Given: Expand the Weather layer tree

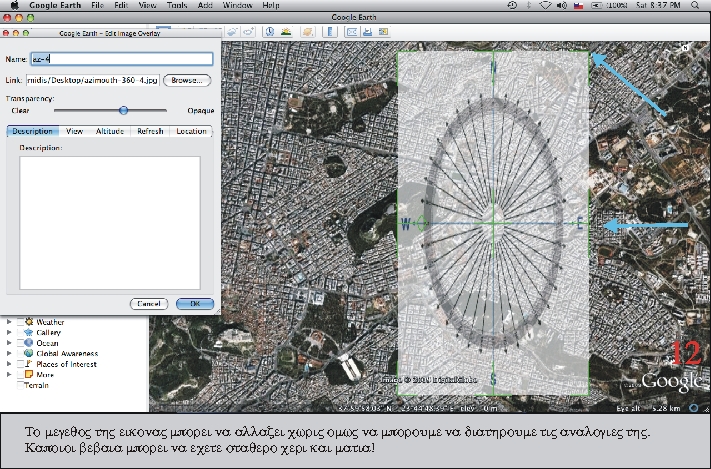Looking at the screenshot, I should click(x=9, y=322).
